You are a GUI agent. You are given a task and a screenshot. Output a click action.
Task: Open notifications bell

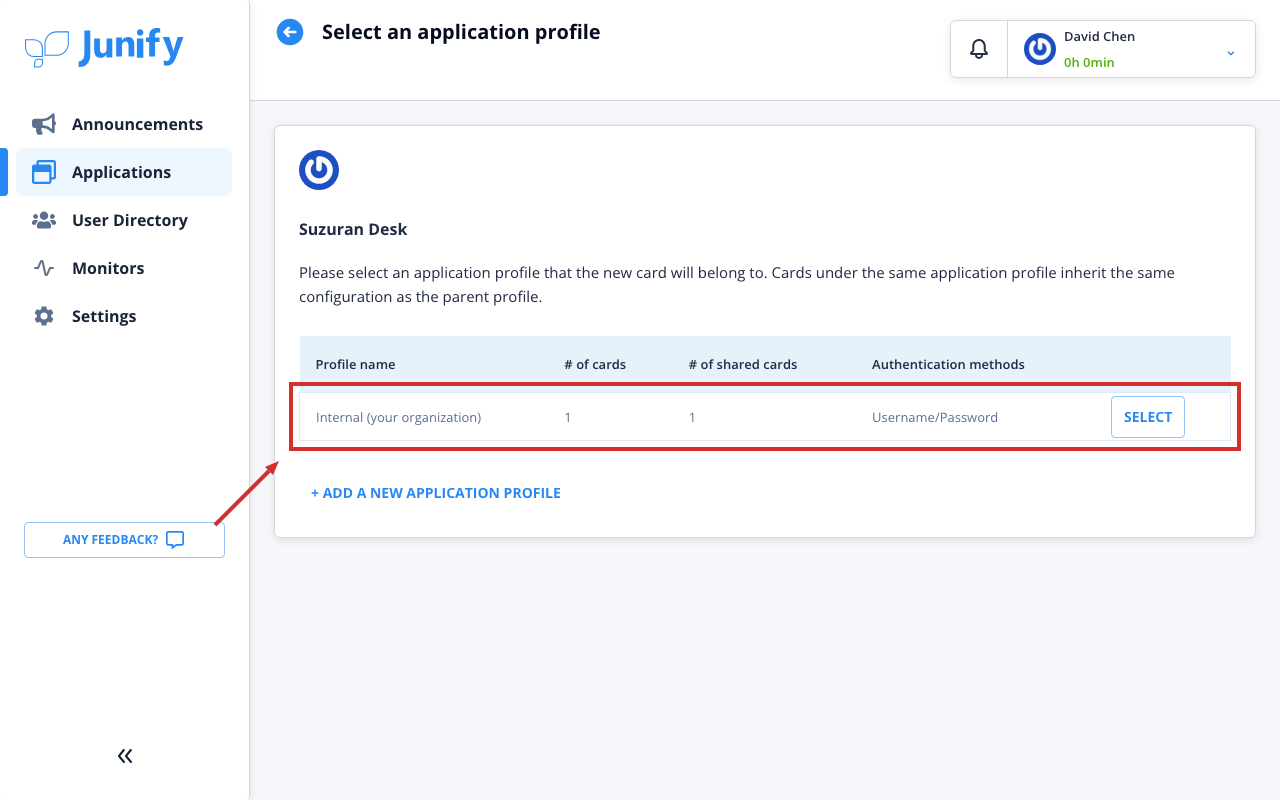point(979,48)
